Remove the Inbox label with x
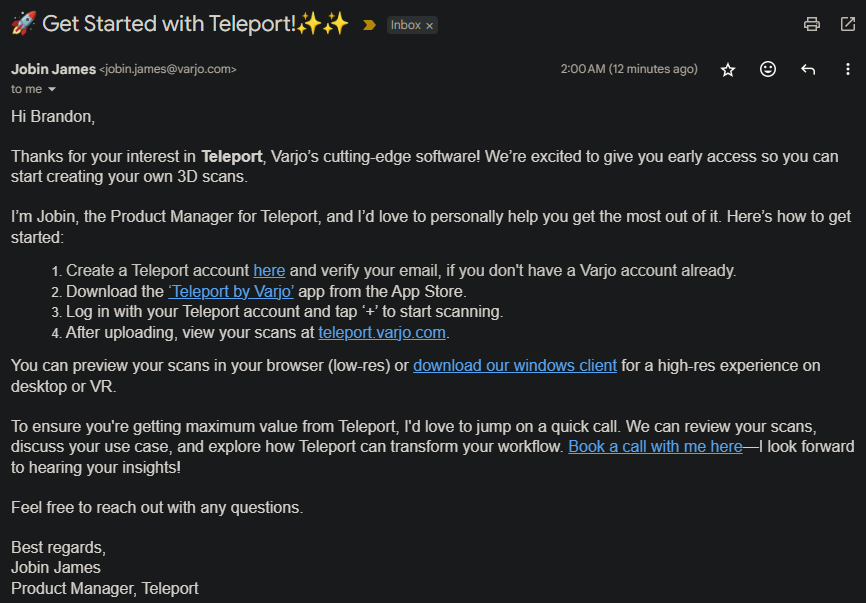 [x=429, y=25]
